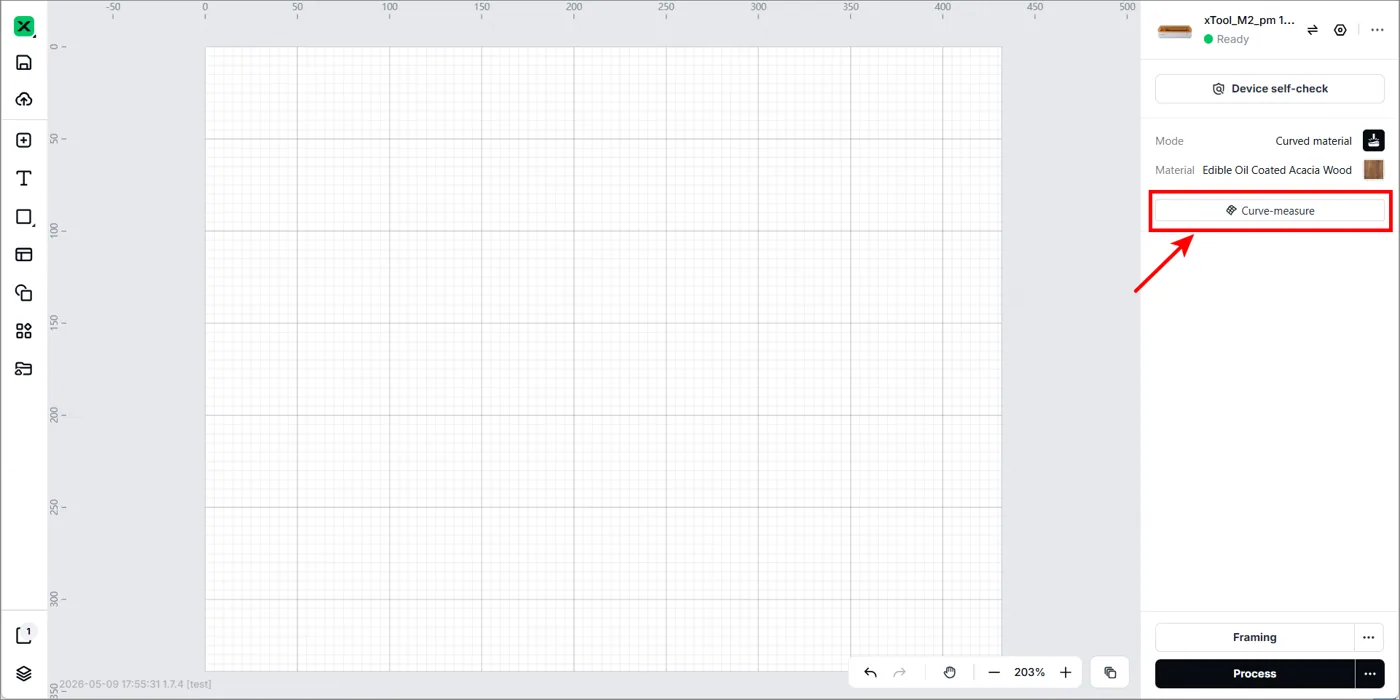Click the 203% zoom level value
This screenshot has height=700, width=1400.
(1029, 673)
